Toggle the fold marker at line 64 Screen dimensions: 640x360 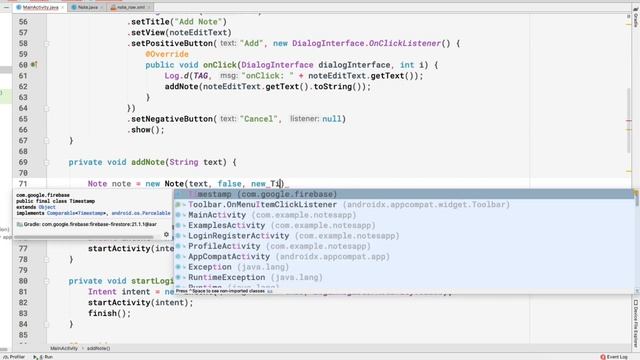[46, 108]
